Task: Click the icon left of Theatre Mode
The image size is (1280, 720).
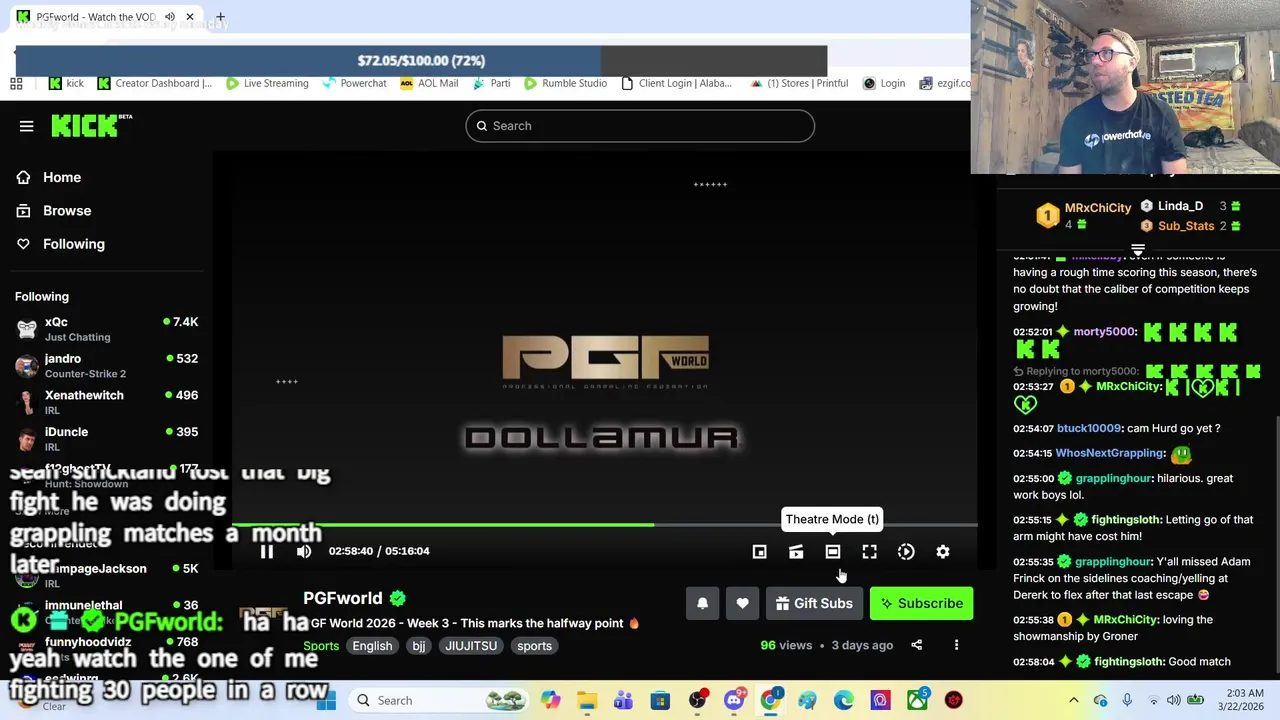Action: (x=796, y=552)
